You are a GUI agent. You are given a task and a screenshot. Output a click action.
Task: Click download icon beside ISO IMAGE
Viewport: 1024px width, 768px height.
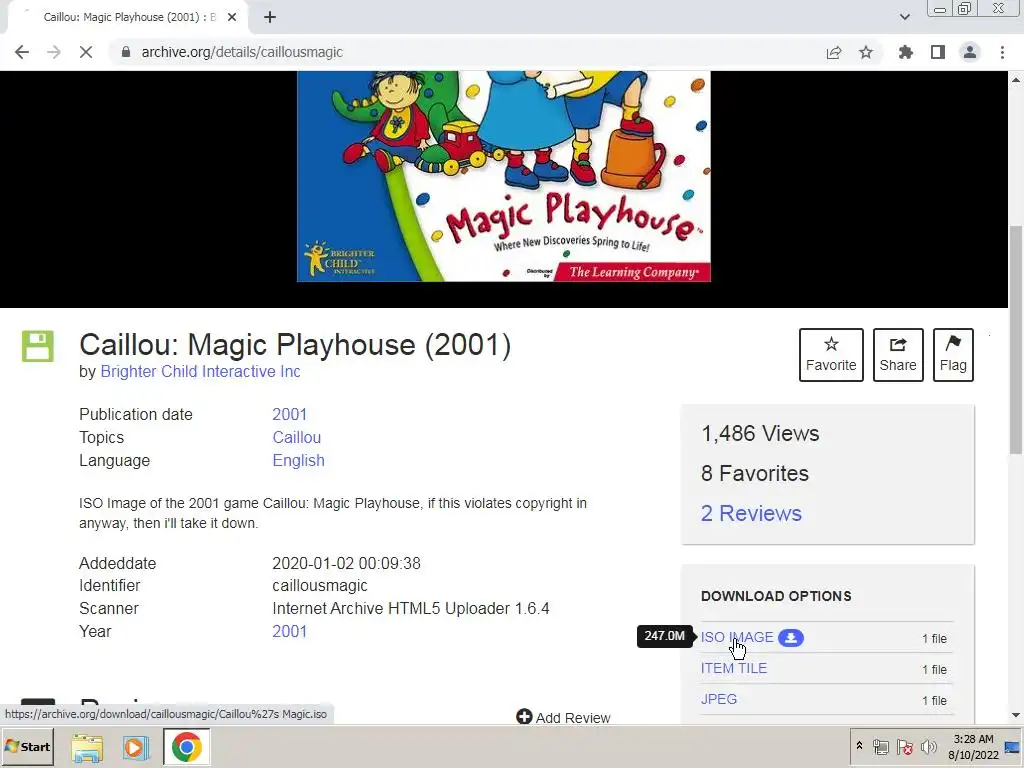click(791, 638)
